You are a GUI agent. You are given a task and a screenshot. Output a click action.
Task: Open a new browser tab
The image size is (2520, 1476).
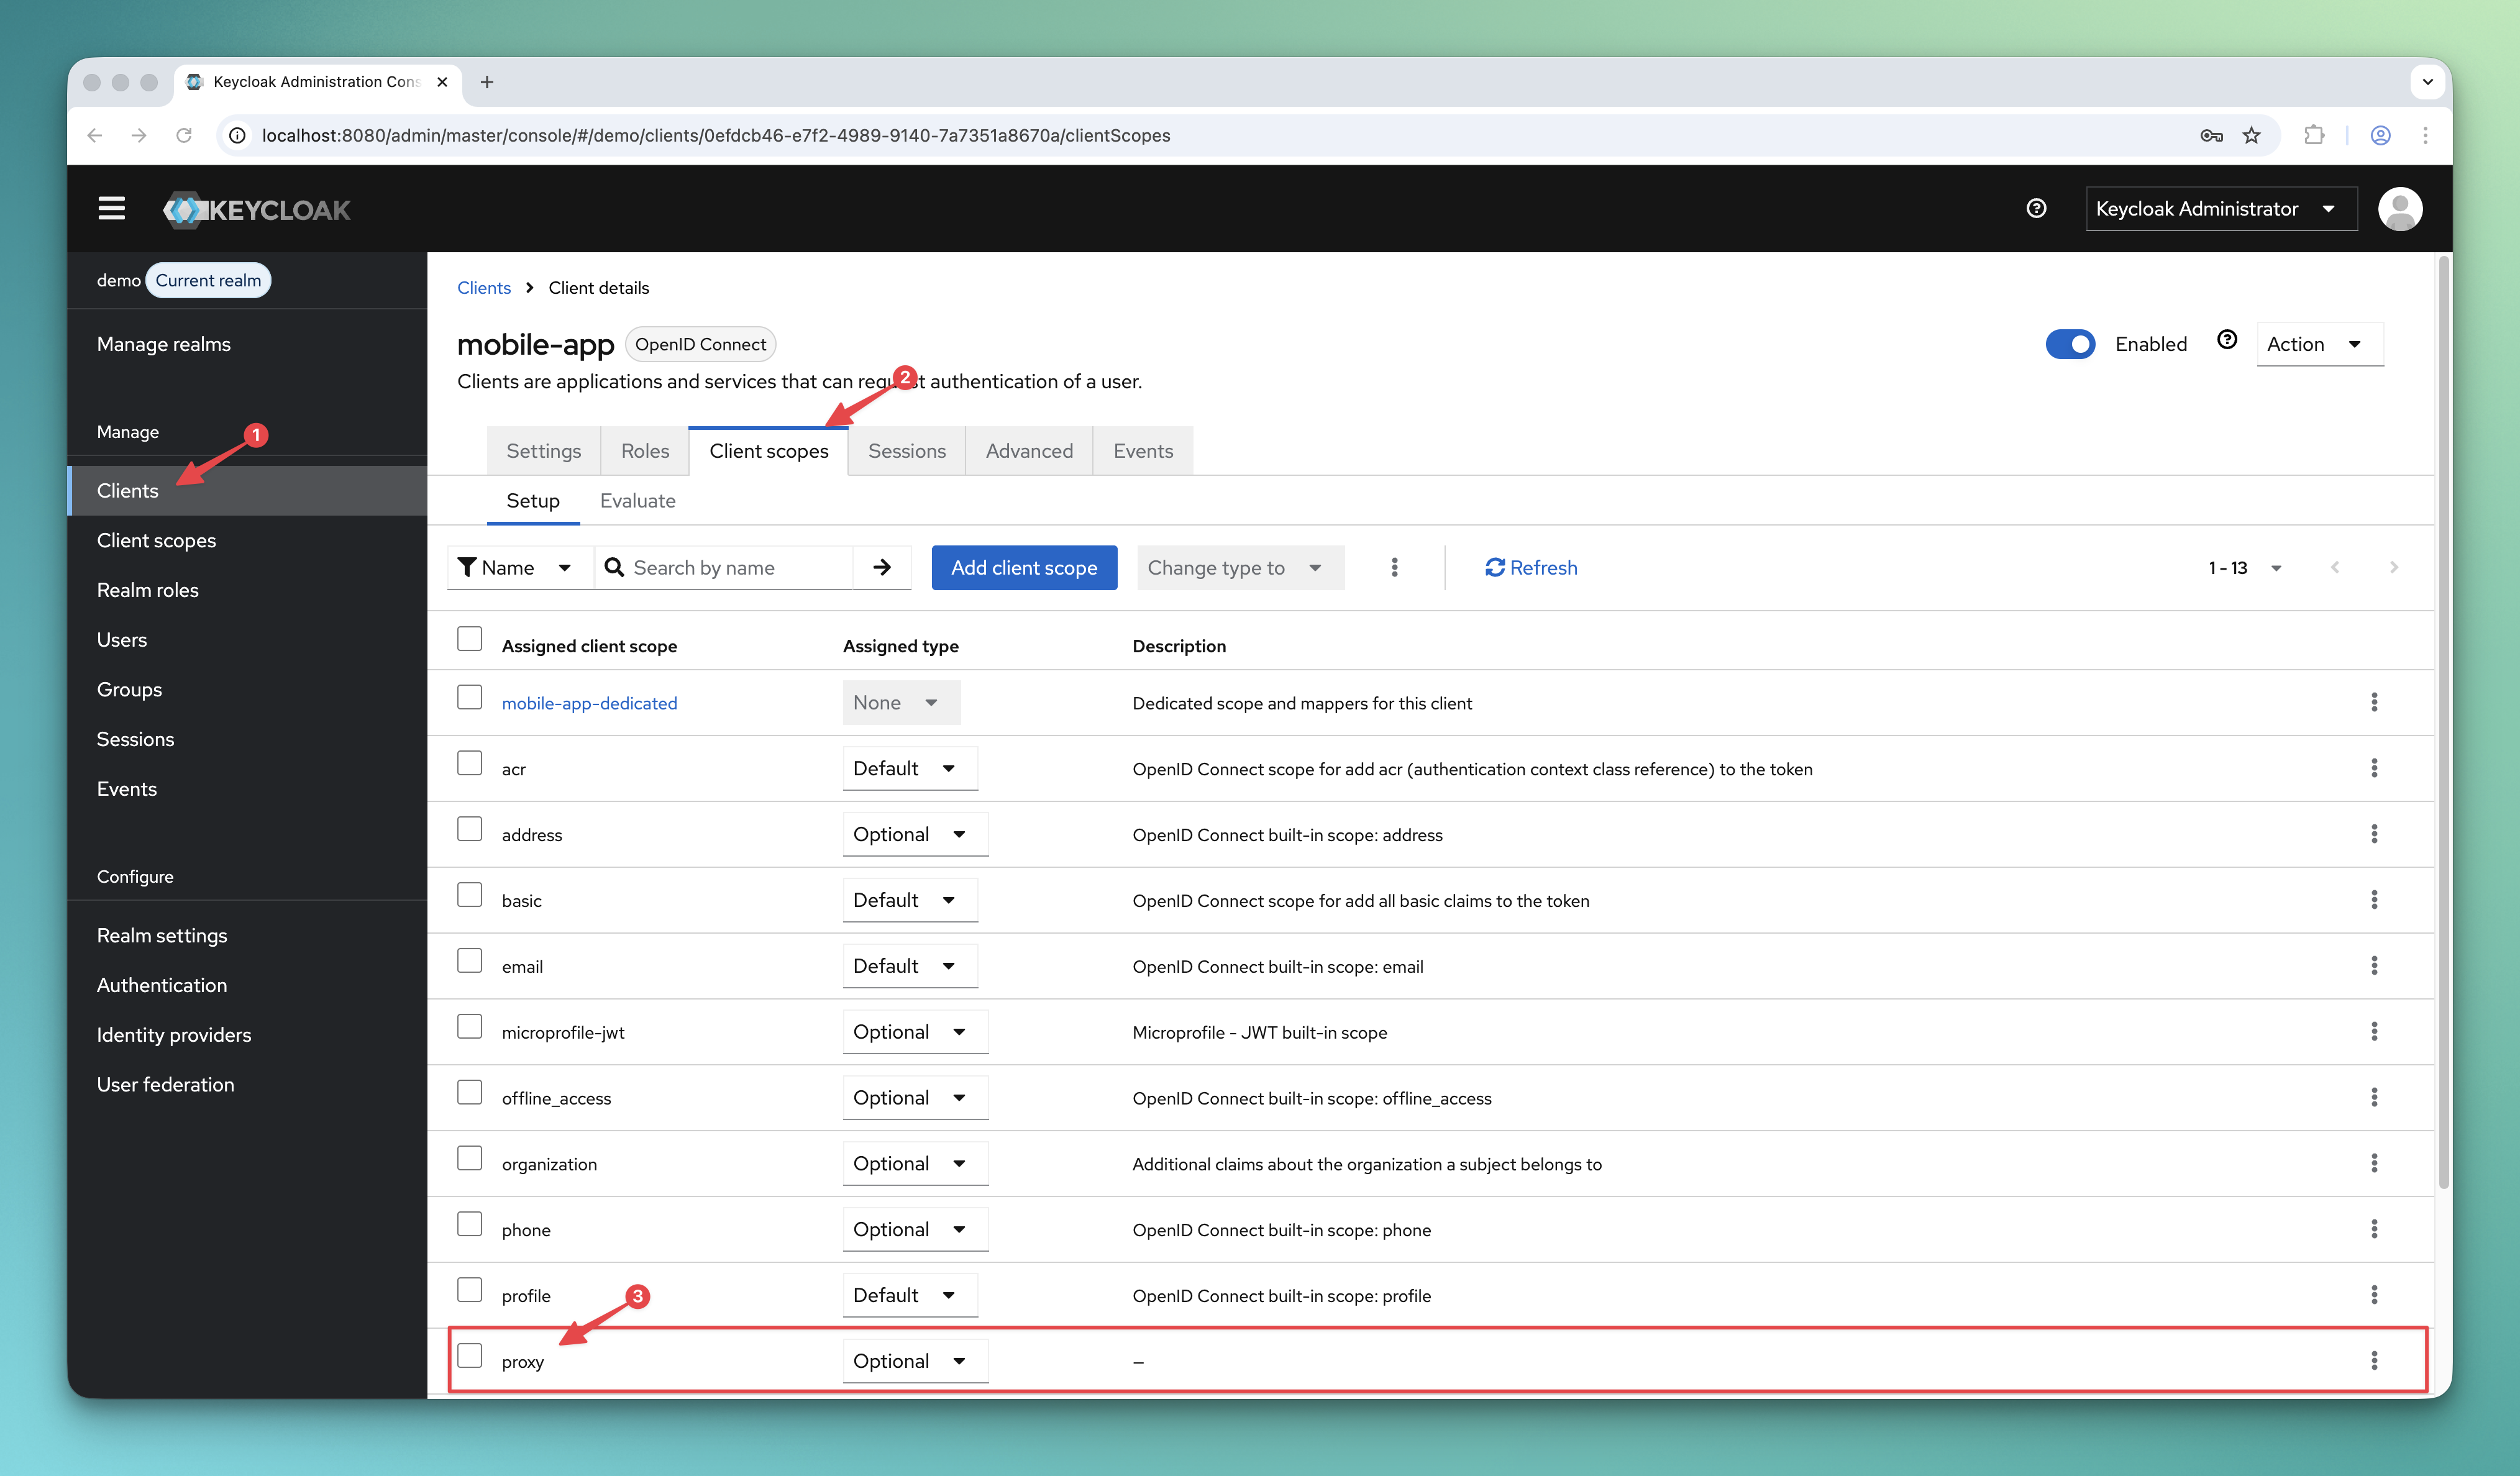tap(487, 82)
